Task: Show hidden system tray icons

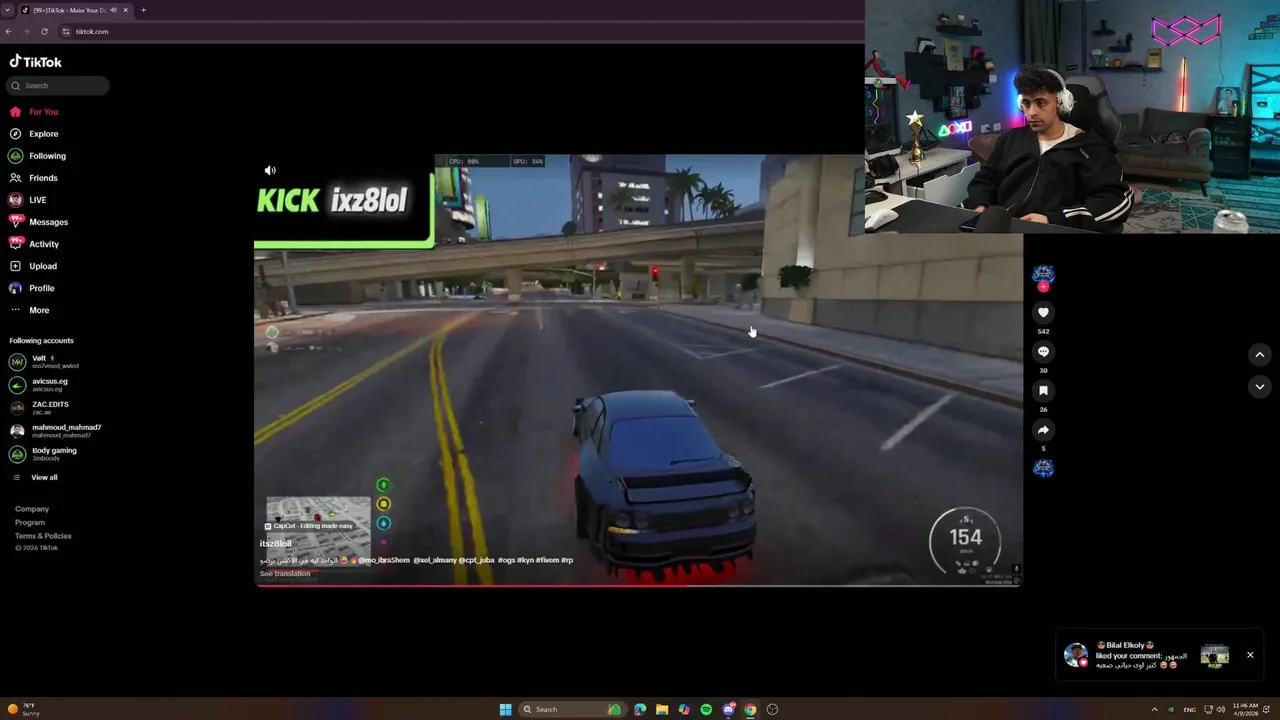Action: pos(1154,710)
